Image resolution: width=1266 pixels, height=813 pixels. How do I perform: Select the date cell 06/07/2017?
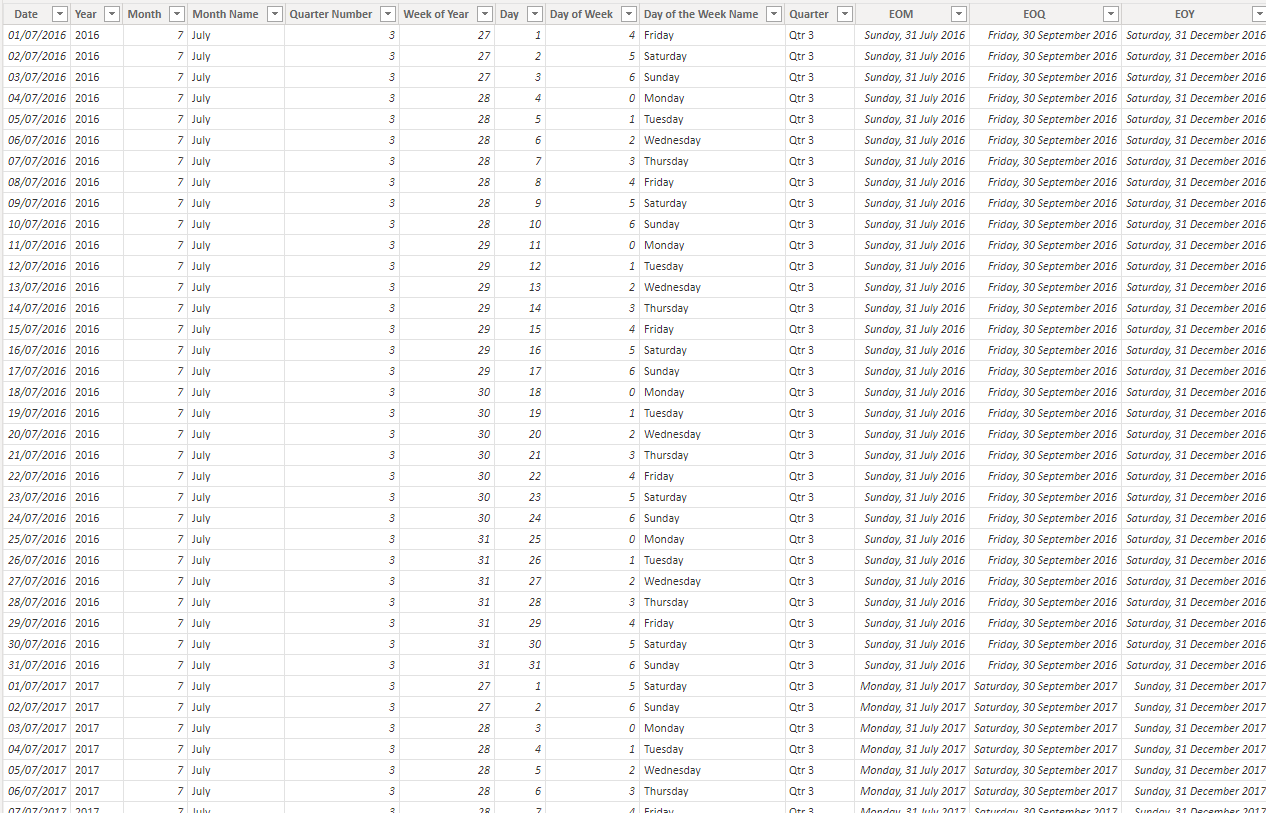(x=37, y=791)
